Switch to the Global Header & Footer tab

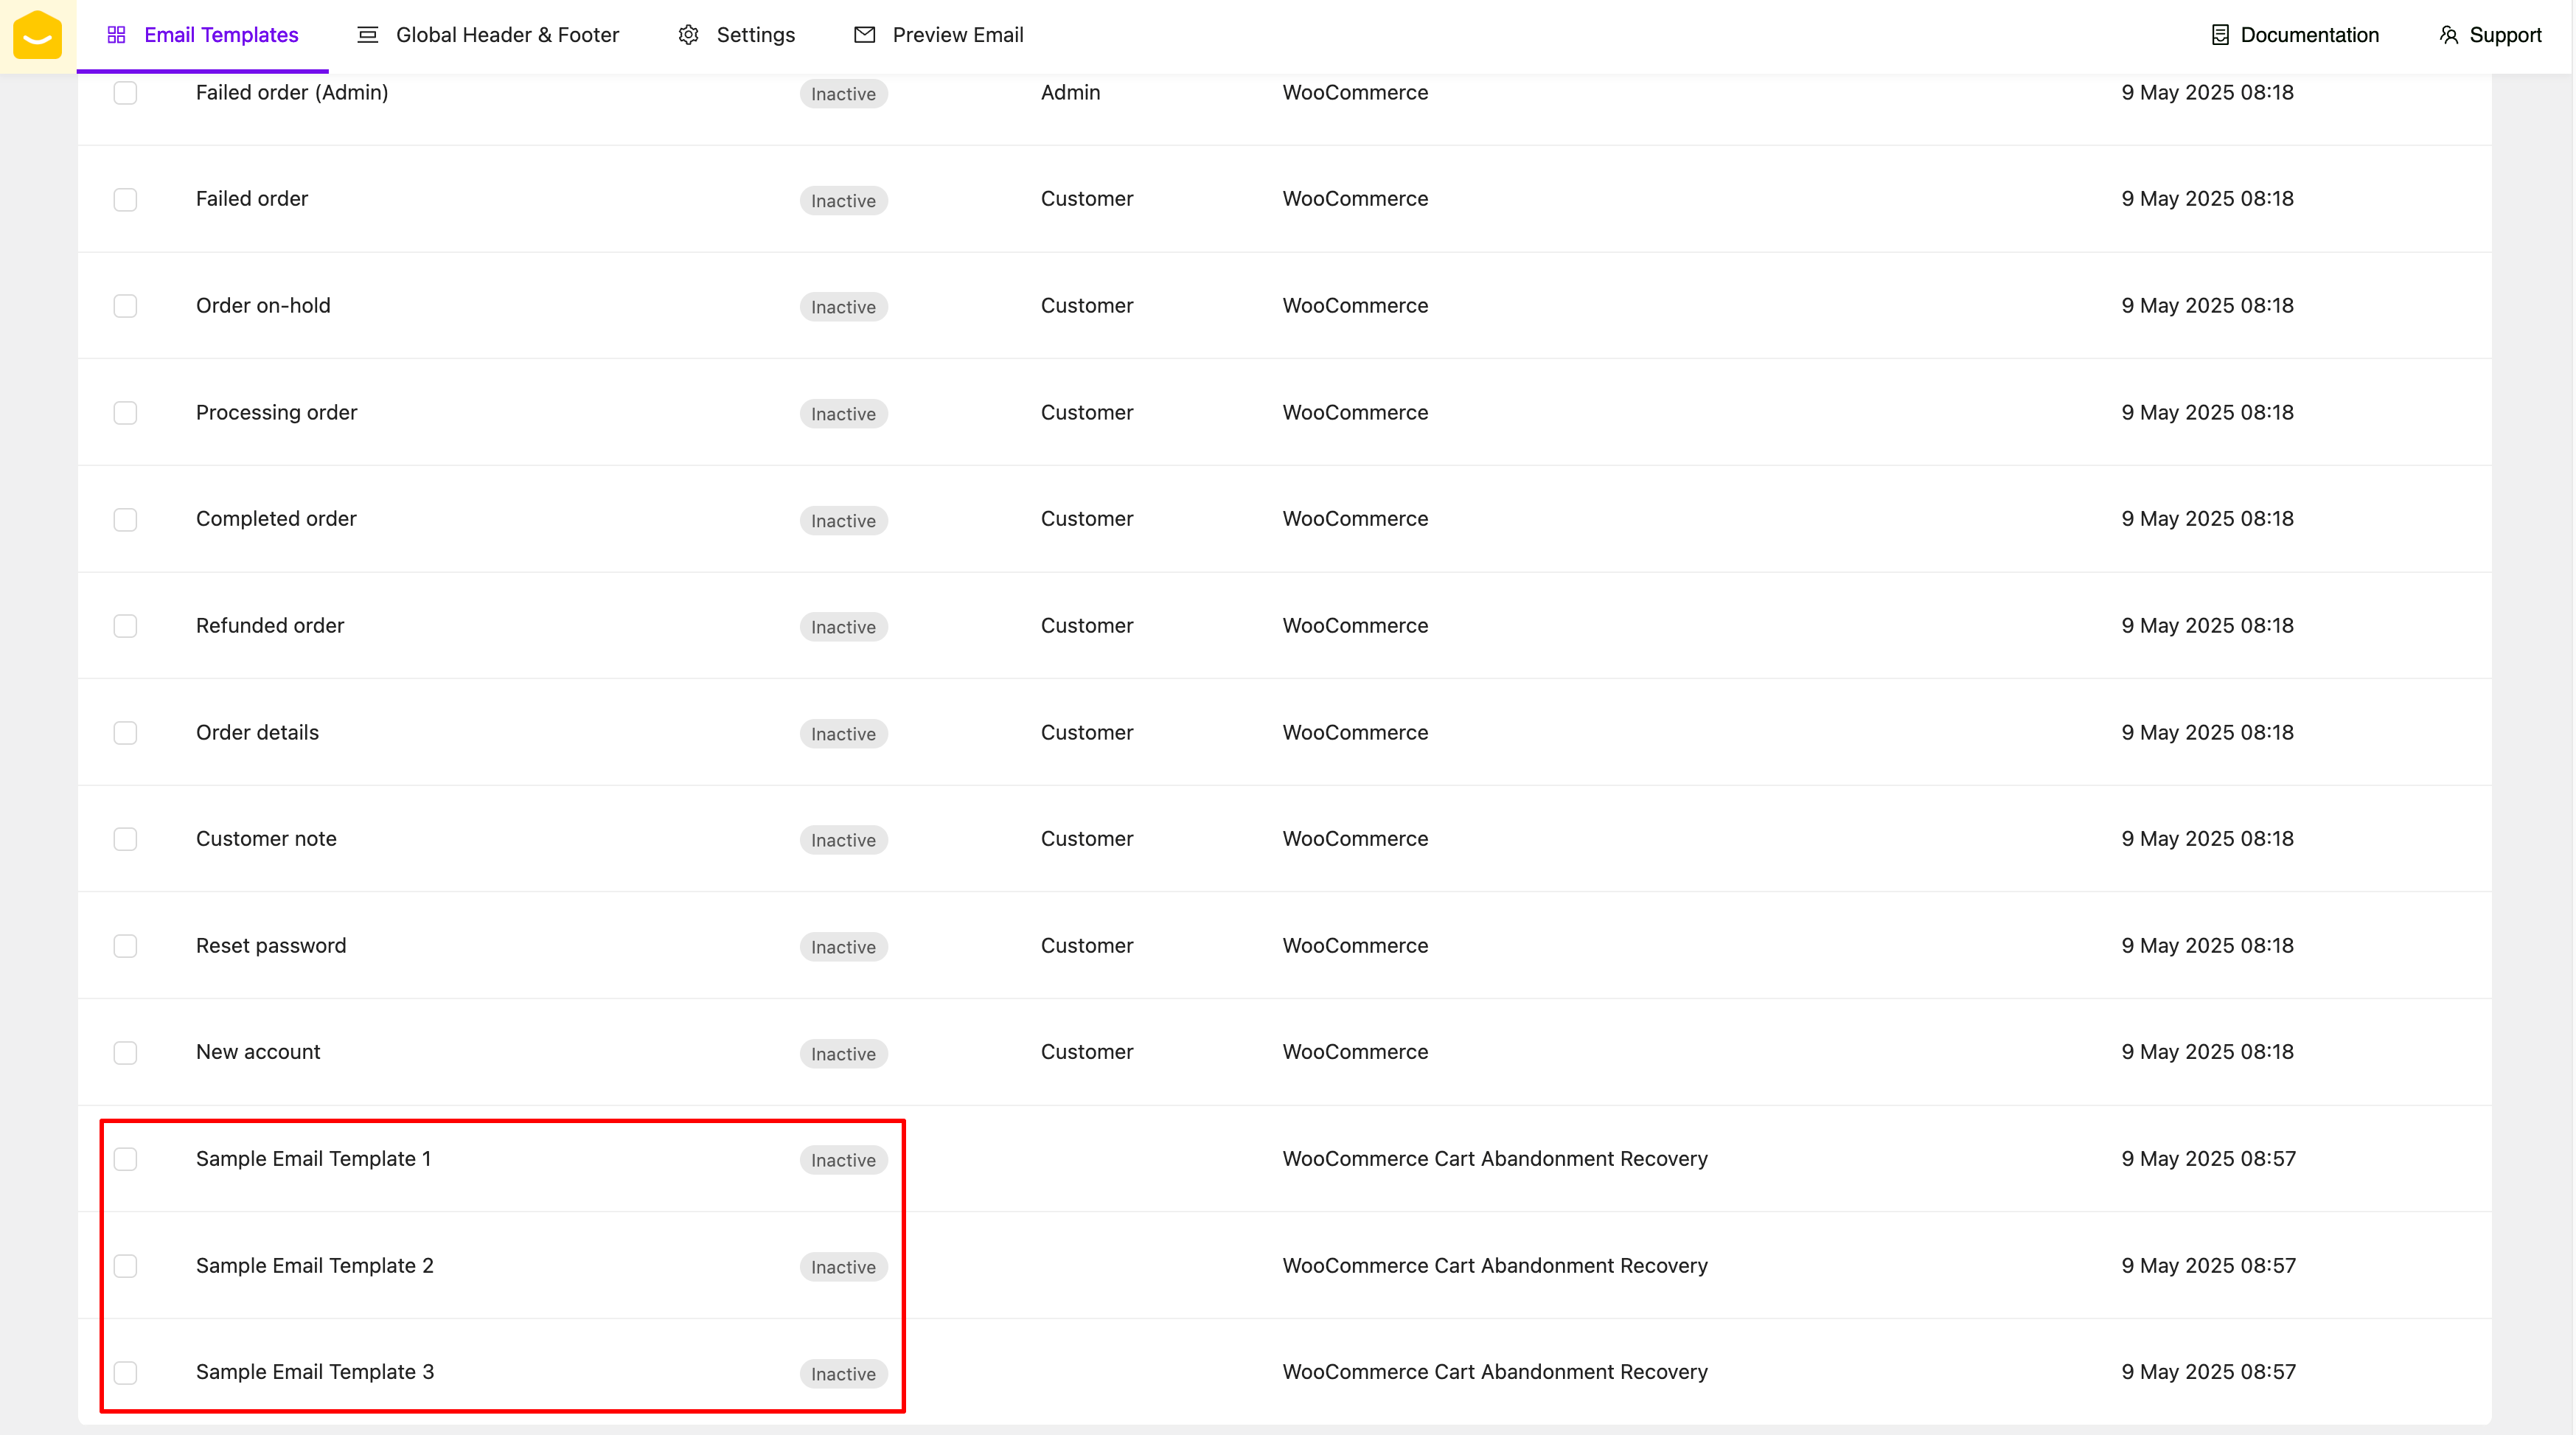[507, 35]
